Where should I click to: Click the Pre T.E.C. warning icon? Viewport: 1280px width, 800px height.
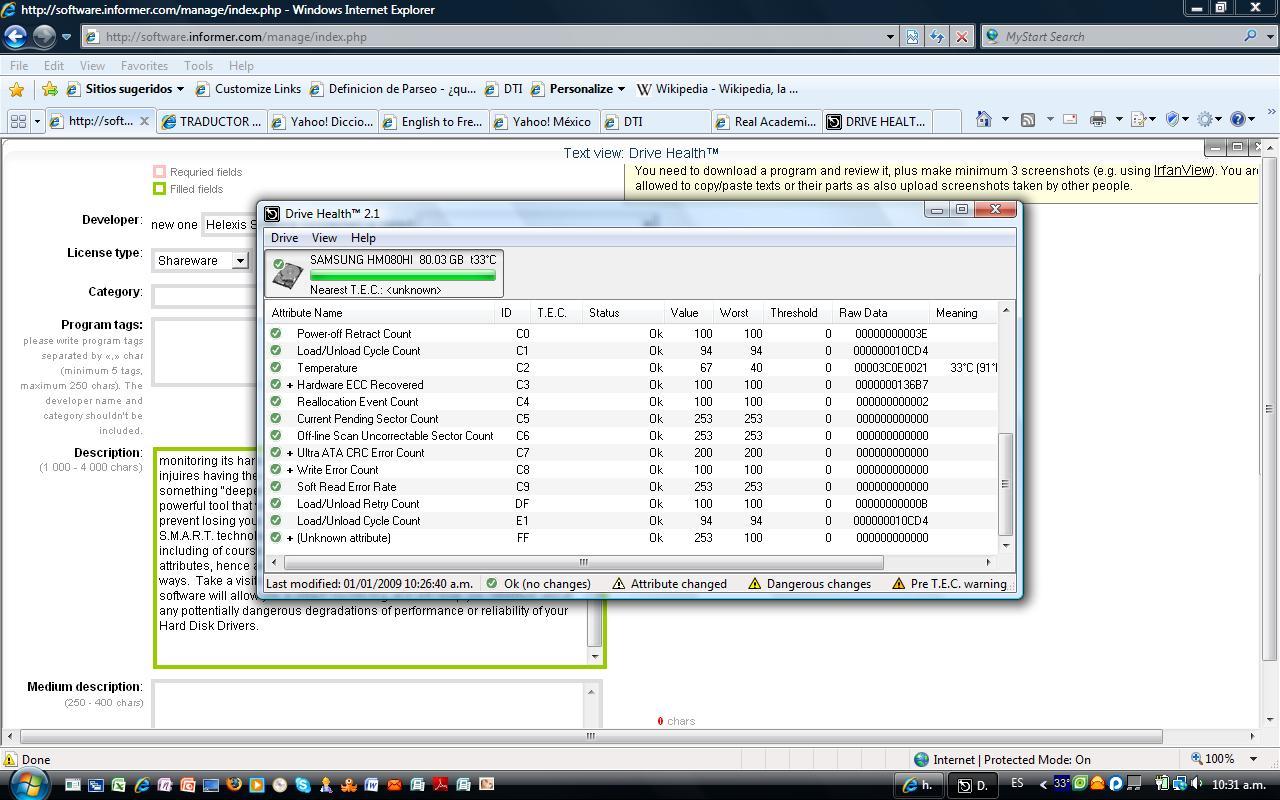click(898, 584)
